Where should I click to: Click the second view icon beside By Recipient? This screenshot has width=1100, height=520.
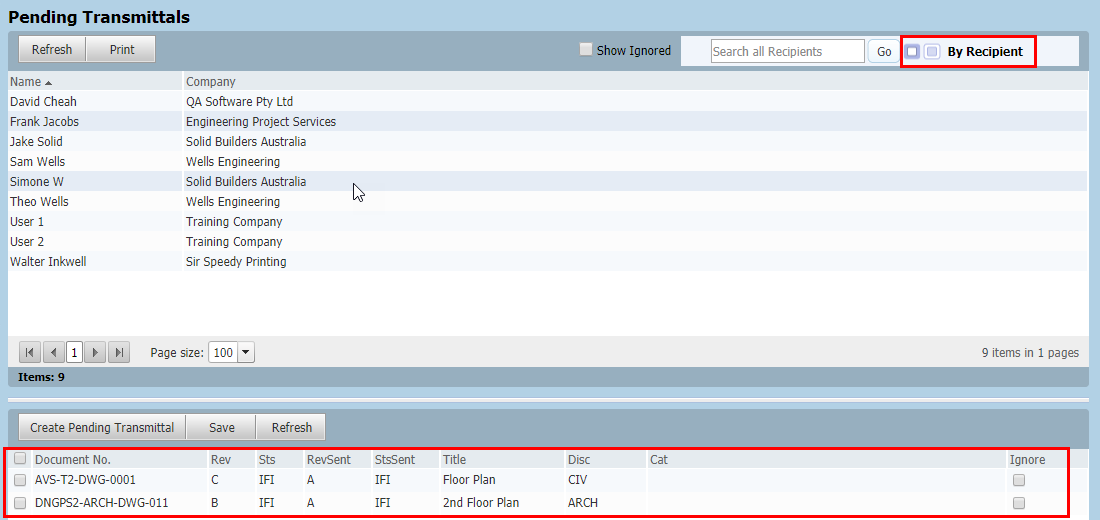point(932,52)
